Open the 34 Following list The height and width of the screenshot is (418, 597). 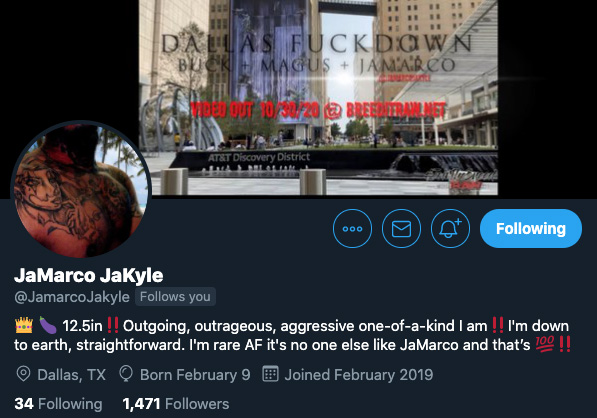[58, 404]
